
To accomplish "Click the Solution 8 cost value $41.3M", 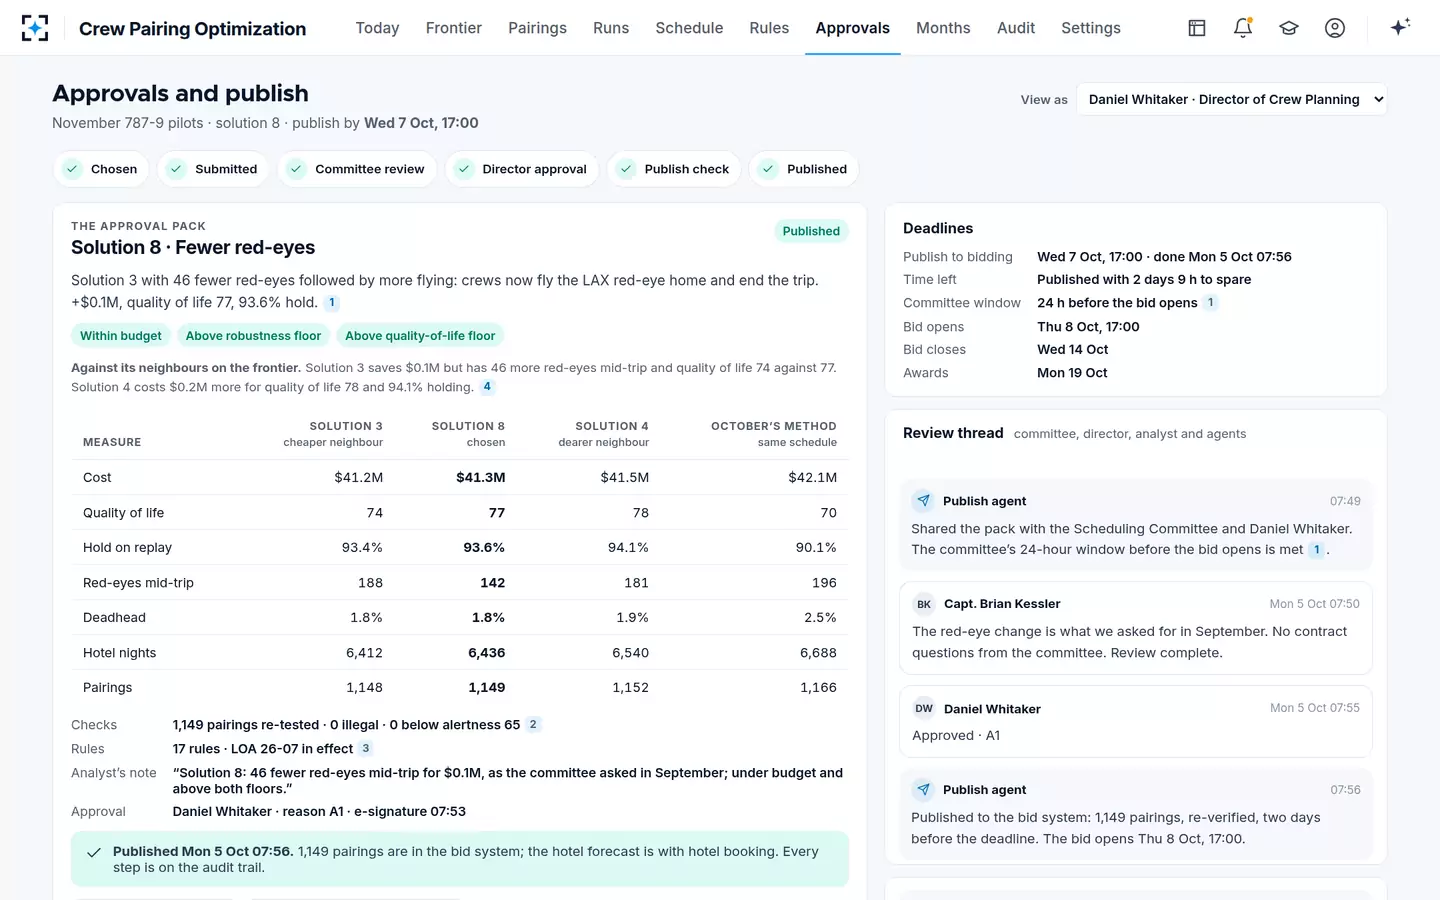I will tap(481, 477).
